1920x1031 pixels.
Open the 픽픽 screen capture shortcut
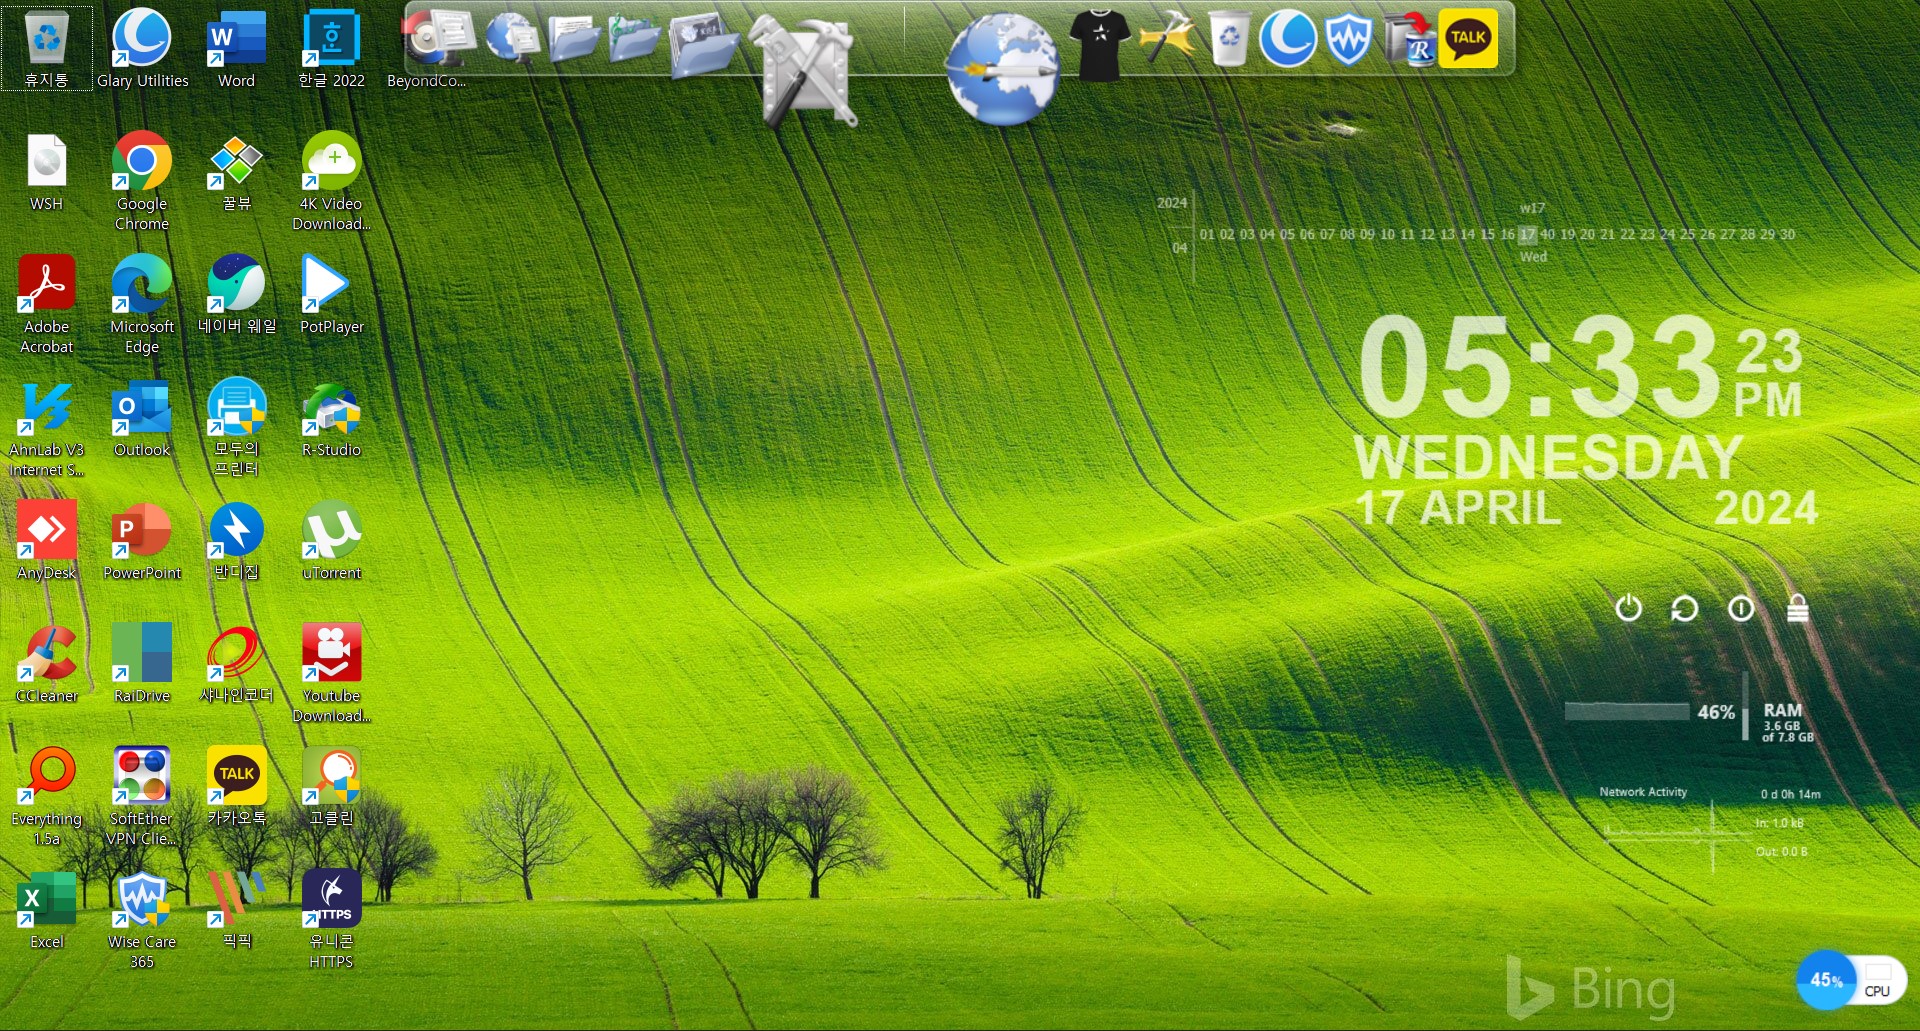(x=236, y=910)
